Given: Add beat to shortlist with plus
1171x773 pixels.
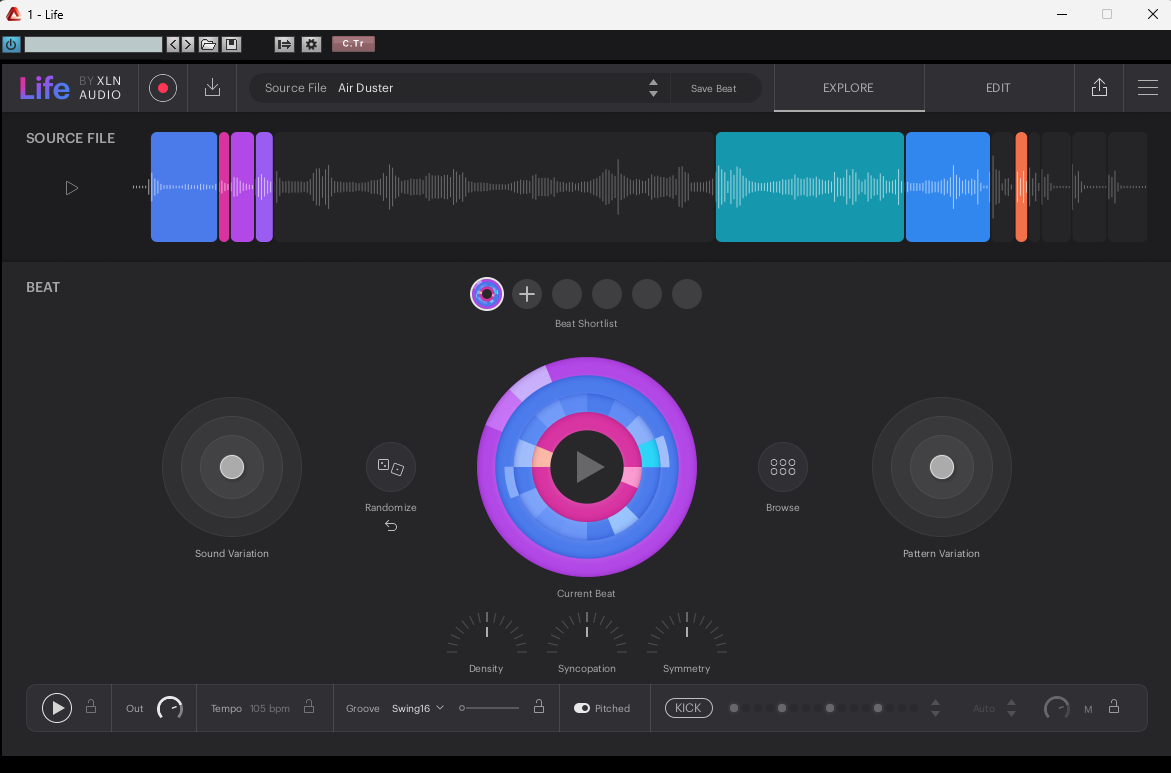Looking at the screenshot, I should click(527, 294).
